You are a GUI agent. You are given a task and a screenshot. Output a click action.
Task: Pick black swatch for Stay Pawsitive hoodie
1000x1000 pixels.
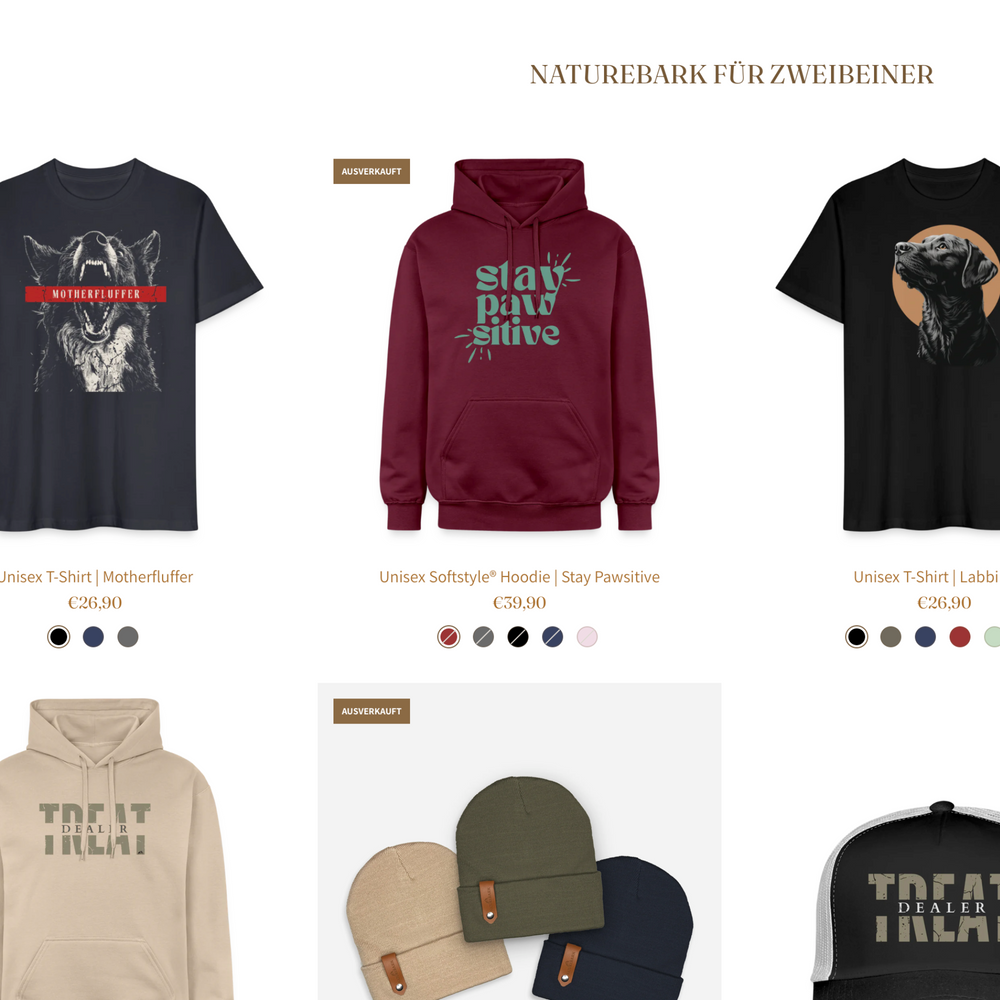click(518, 636)
